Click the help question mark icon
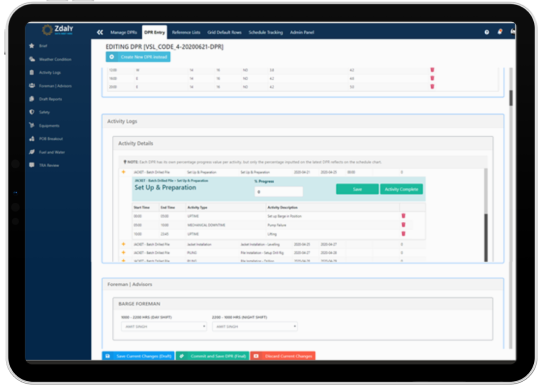This screenshot has height=391, width=549. click(487, 32)
